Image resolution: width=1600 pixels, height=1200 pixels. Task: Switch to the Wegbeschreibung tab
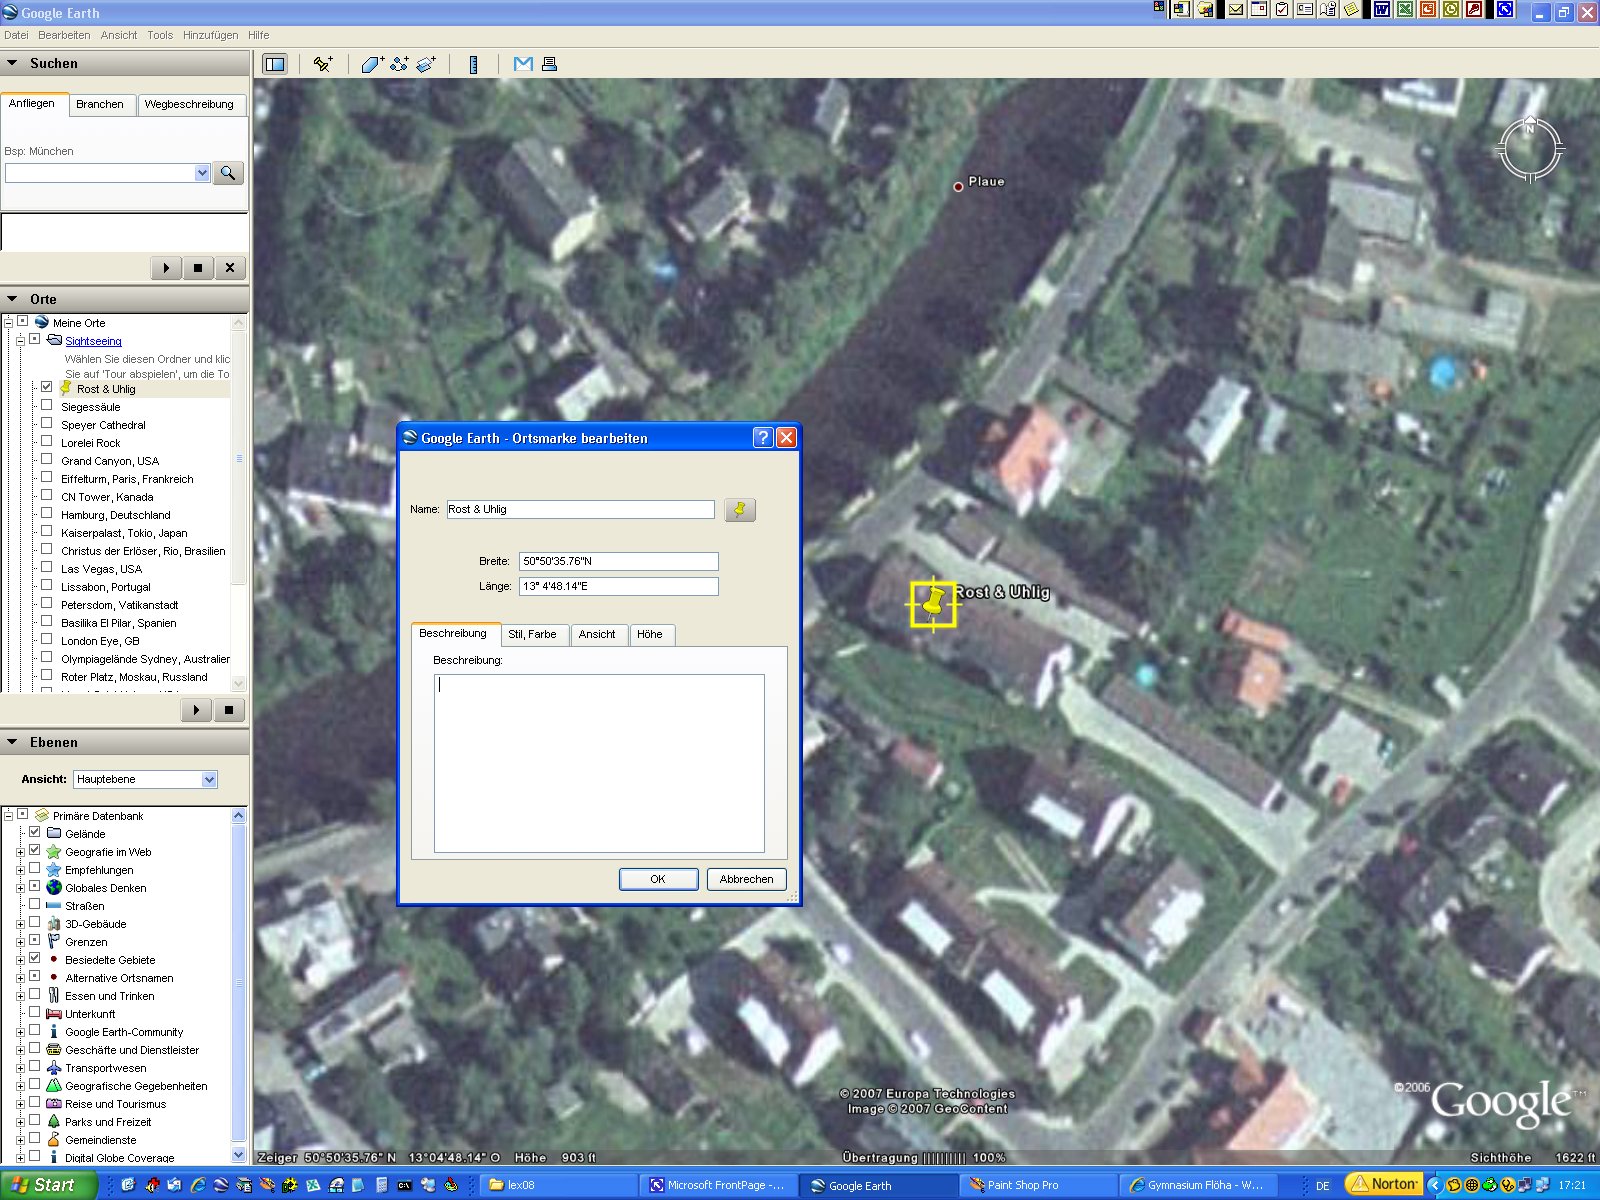189,104
